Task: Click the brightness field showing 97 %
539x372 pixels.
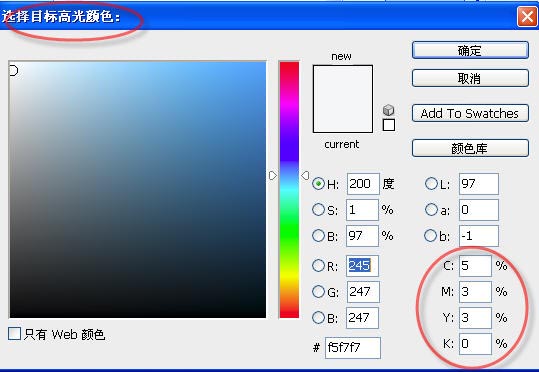Action: point(362,236)
